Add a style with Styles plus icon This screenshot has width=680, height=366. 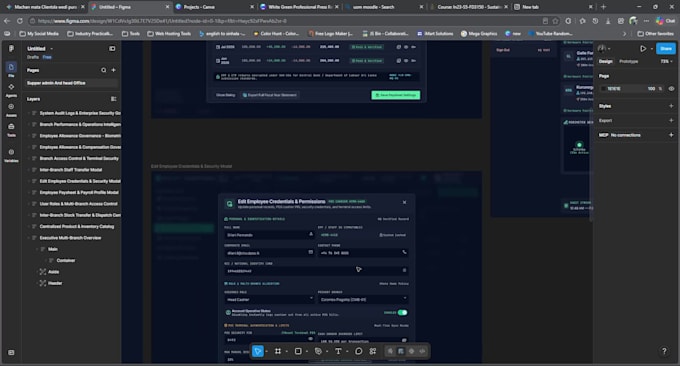pos(671,106)
